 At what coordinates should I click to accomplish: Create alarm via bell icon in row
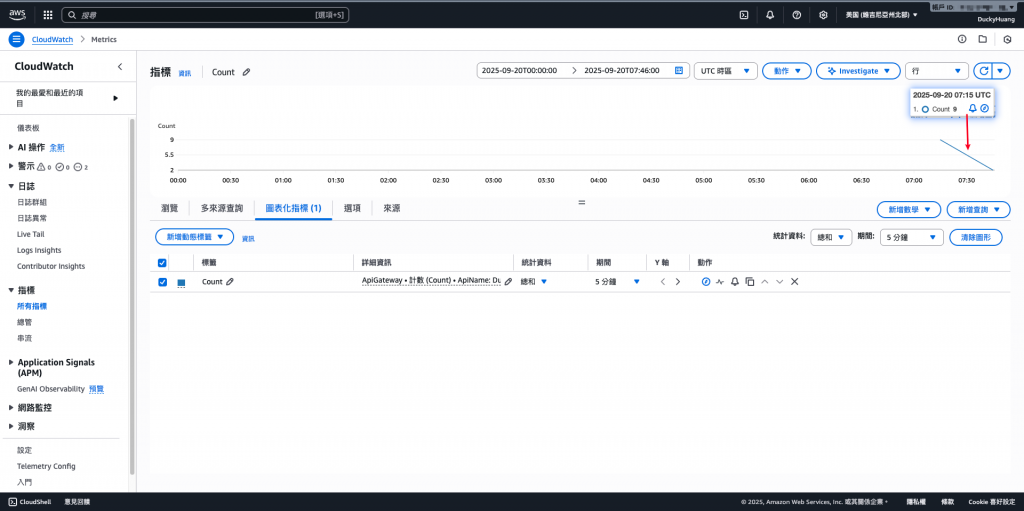coord(735,282)
